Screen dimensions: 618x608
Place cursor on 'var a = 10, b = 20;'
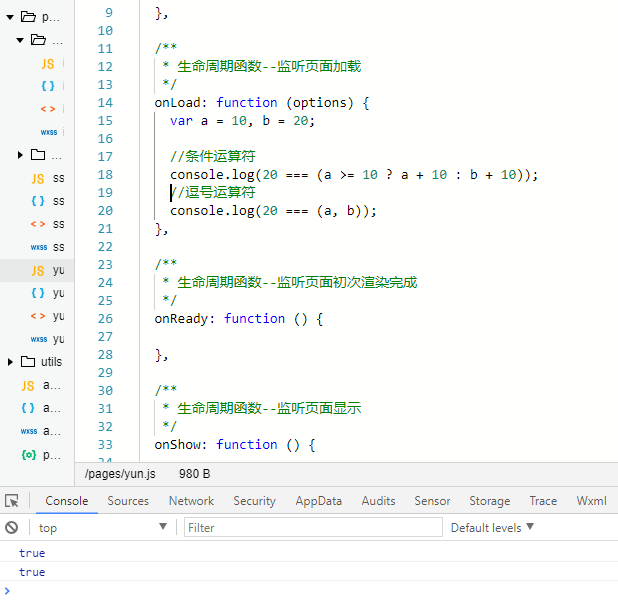pyautogui.click(x=242, y=121)
